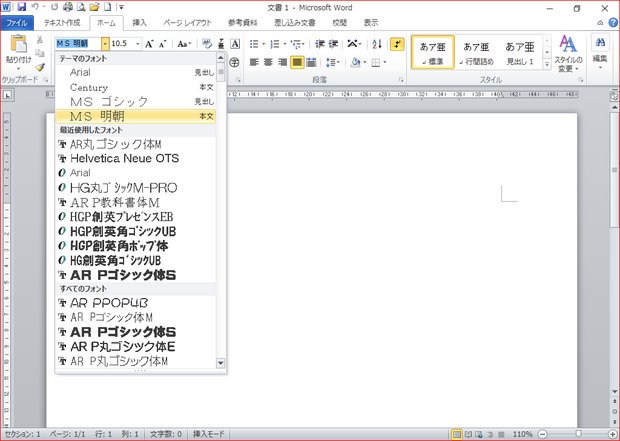Click the Align Right icon
Image resolution: width=620 pixels, height=441 pixels.
click(283, 62)
